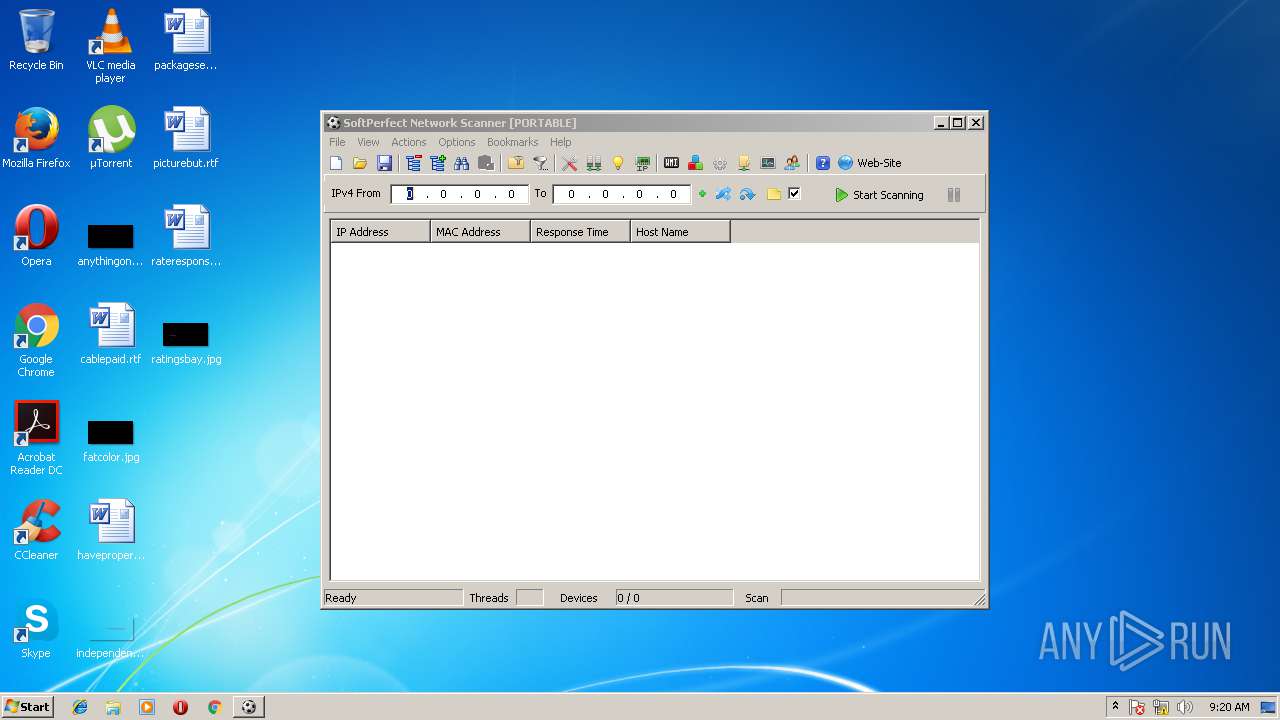Click the Response Time column header

coord(581,232)
